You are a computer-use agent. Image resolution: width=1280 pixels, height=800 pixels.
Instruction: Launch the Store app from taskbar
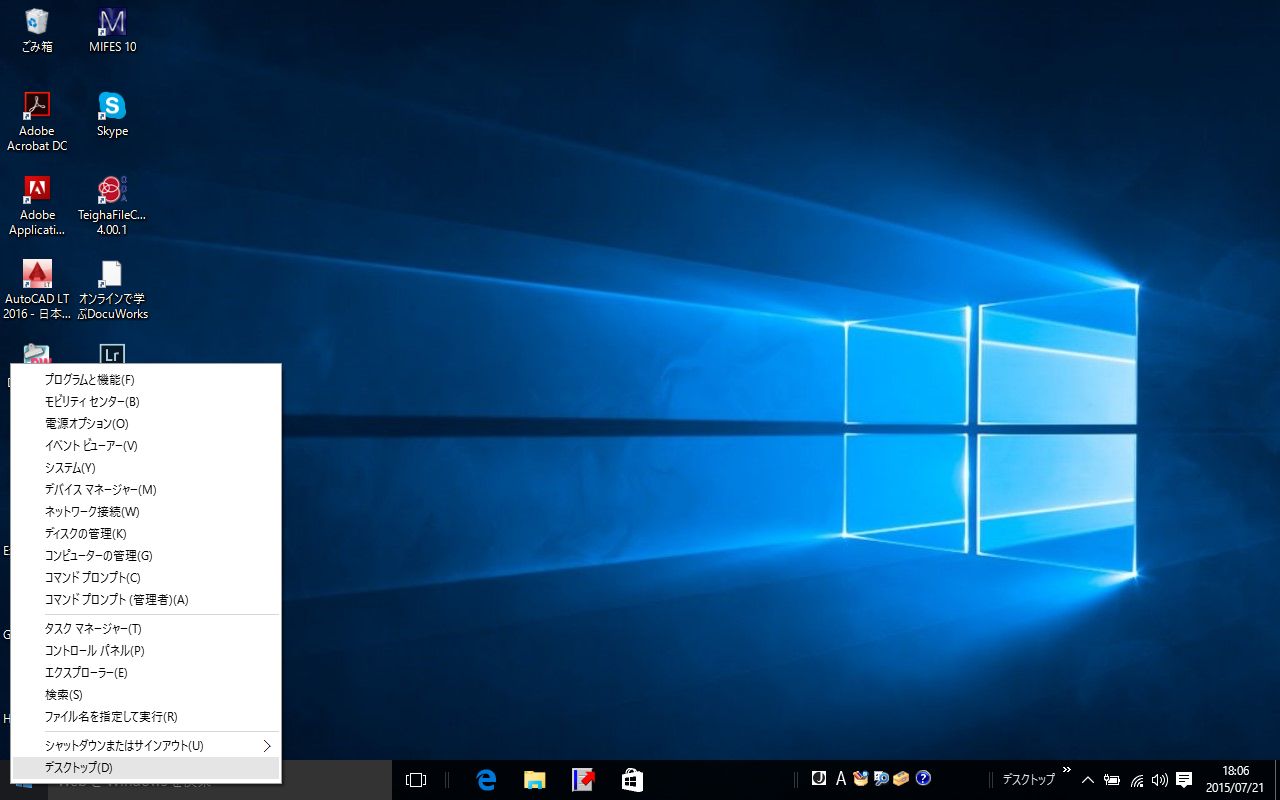coord(632,780)
